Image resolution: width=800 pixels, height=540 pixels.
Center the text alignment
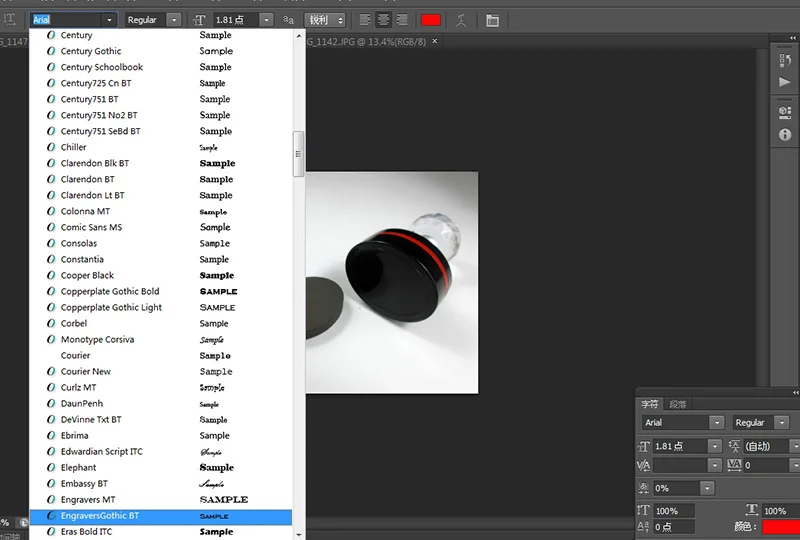tap(383, 20)
